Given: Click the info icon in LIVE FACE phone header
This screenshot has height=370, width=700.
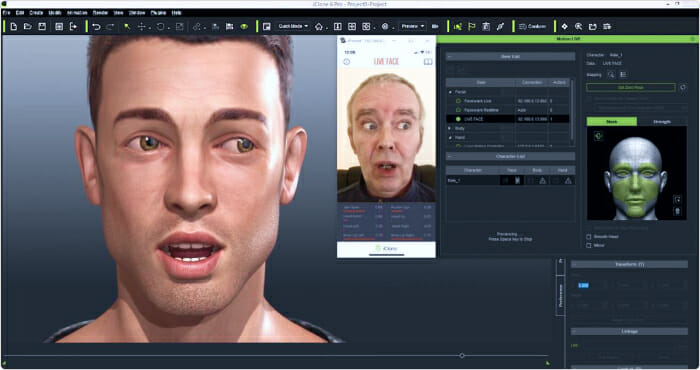Looking at the screenshot, I should 346,62.
